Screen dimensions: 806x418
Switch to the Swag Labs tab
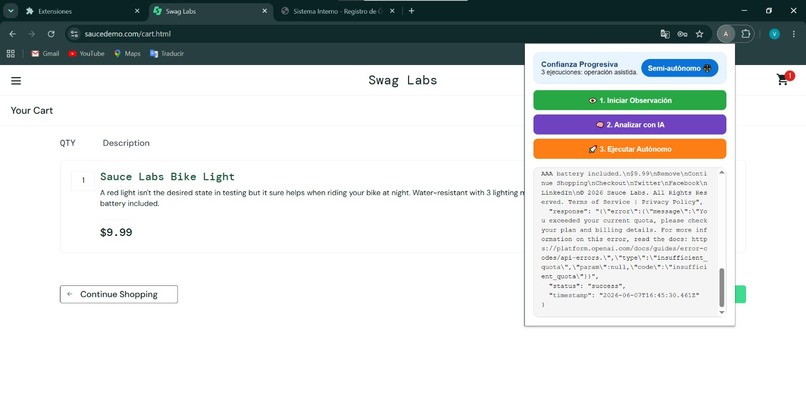[211, 11]
